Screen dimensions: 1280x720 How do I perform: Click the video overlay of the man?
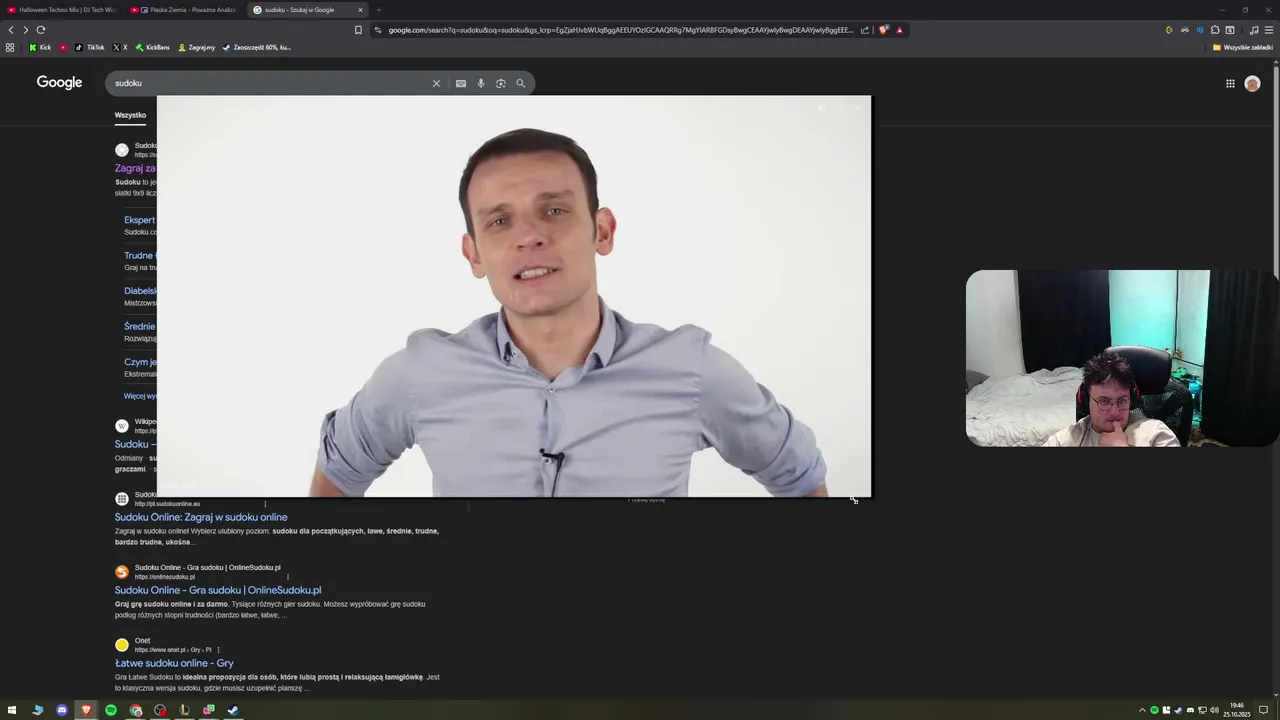click(514, 296)
